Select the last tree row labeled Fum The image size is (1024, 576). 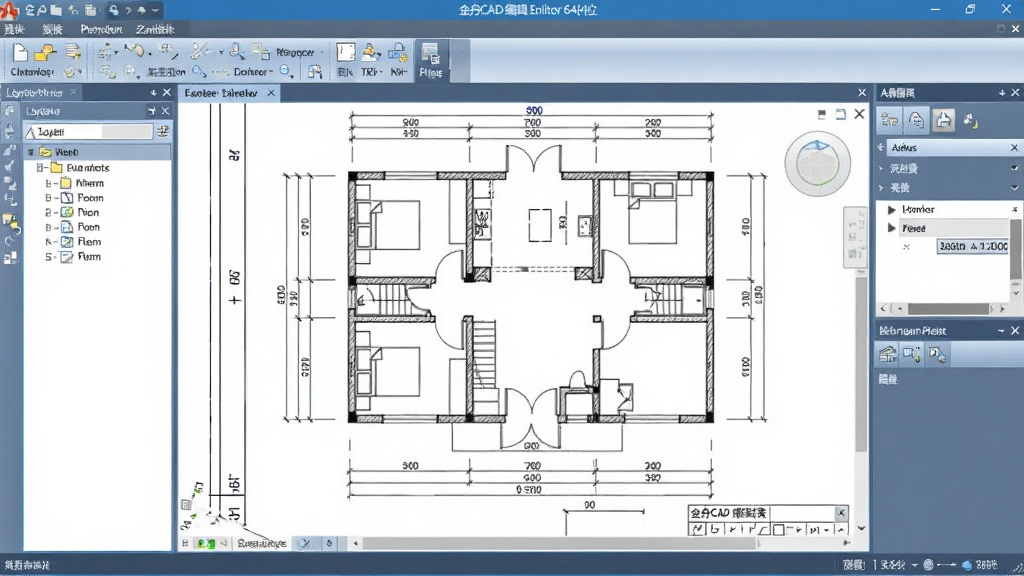click(x=89, y=257)
